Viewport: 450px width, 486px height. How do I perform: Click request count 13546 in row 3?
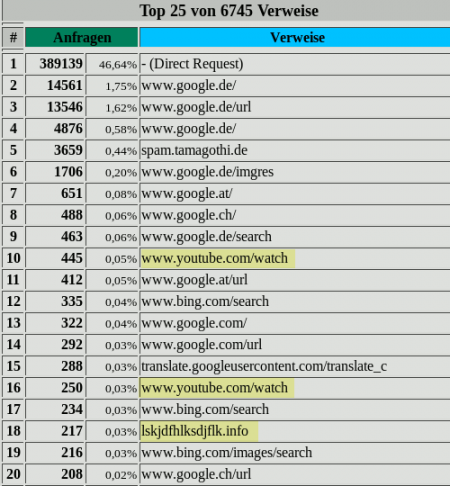pos(65,107)
